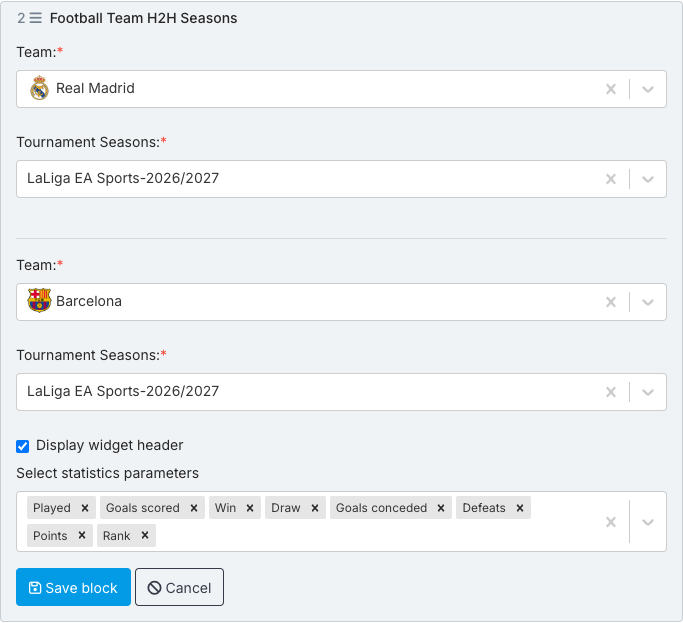
Task: Click the Display widget header label
Action: tap(109, 445)
